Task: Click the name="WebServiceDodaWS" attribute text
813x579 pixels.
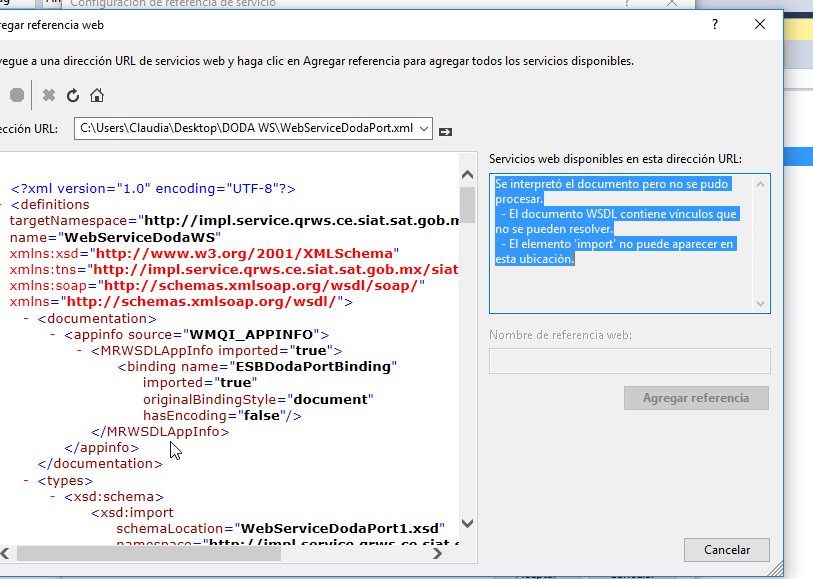Action: pyautogui.click(x=115, y=237)
